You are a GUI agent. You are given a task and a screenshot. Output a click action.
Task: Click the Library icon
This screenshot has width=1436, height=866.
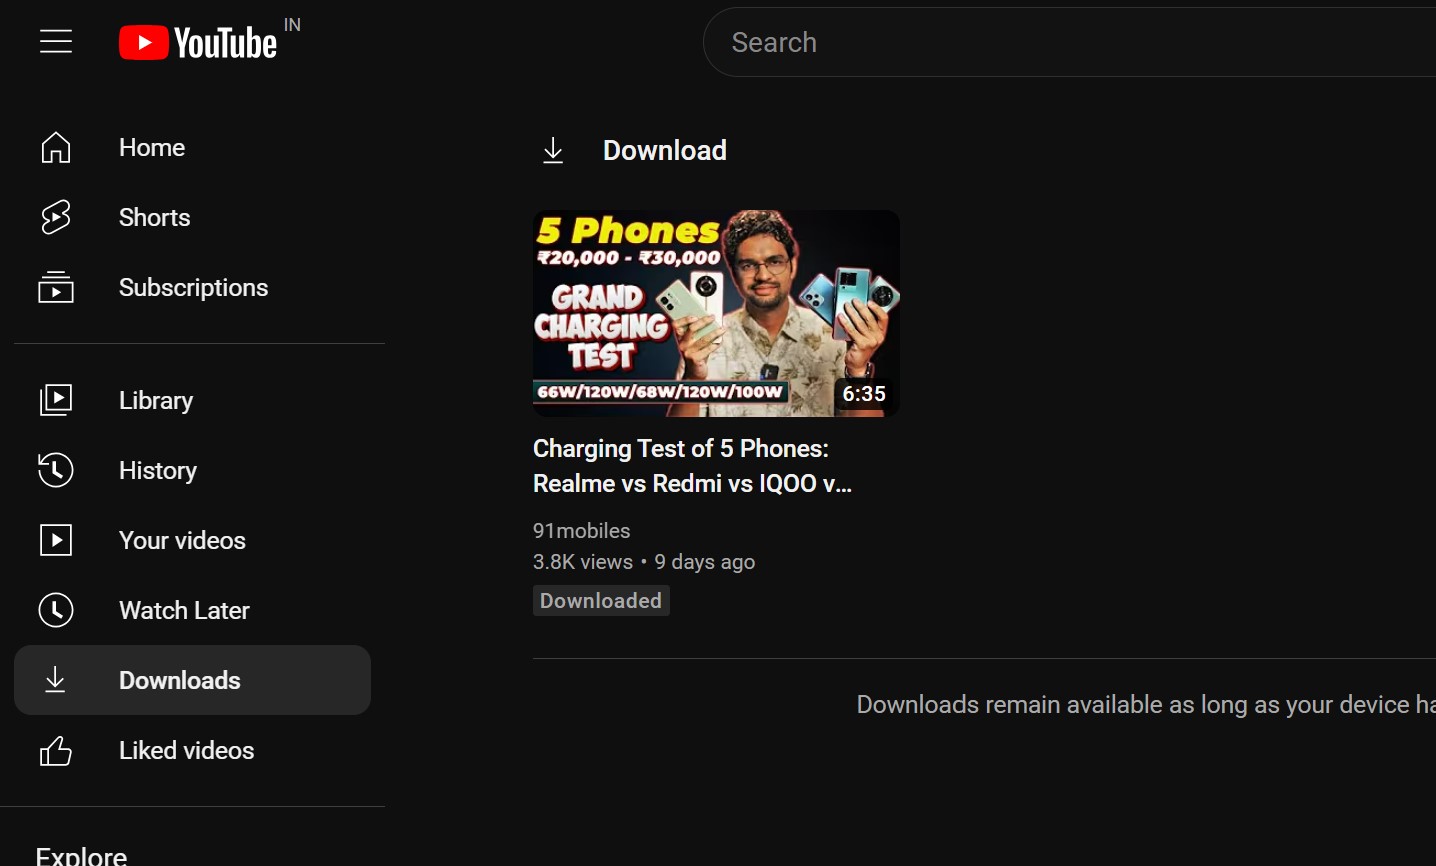(x=56, y=400)
